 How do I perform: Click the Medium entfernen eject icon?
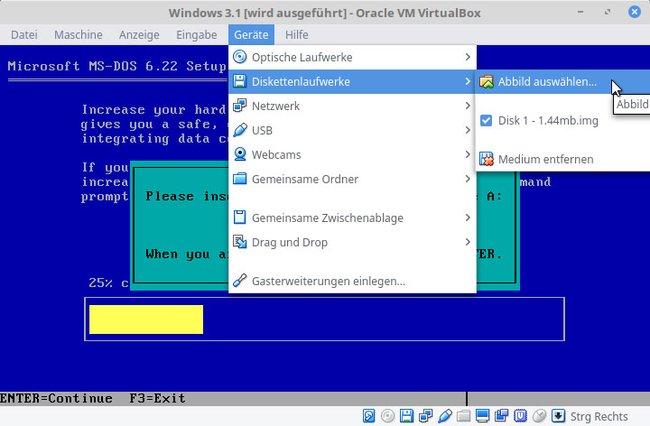pos(486,159)
